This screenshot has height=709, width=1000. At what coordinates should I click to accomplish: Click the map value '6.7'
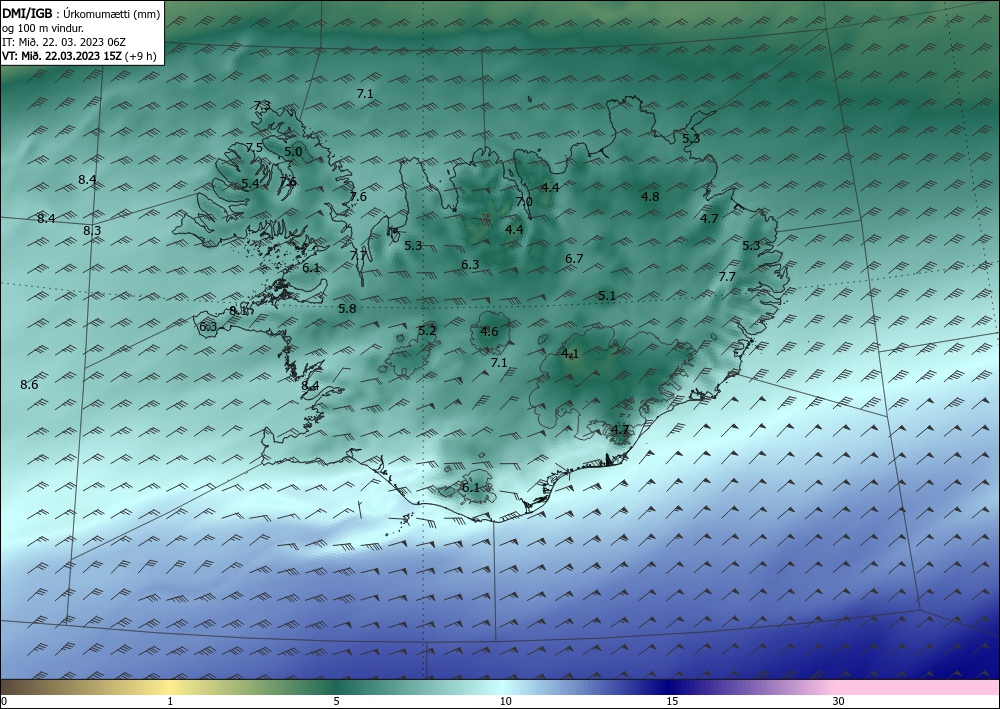pos(574,259)
